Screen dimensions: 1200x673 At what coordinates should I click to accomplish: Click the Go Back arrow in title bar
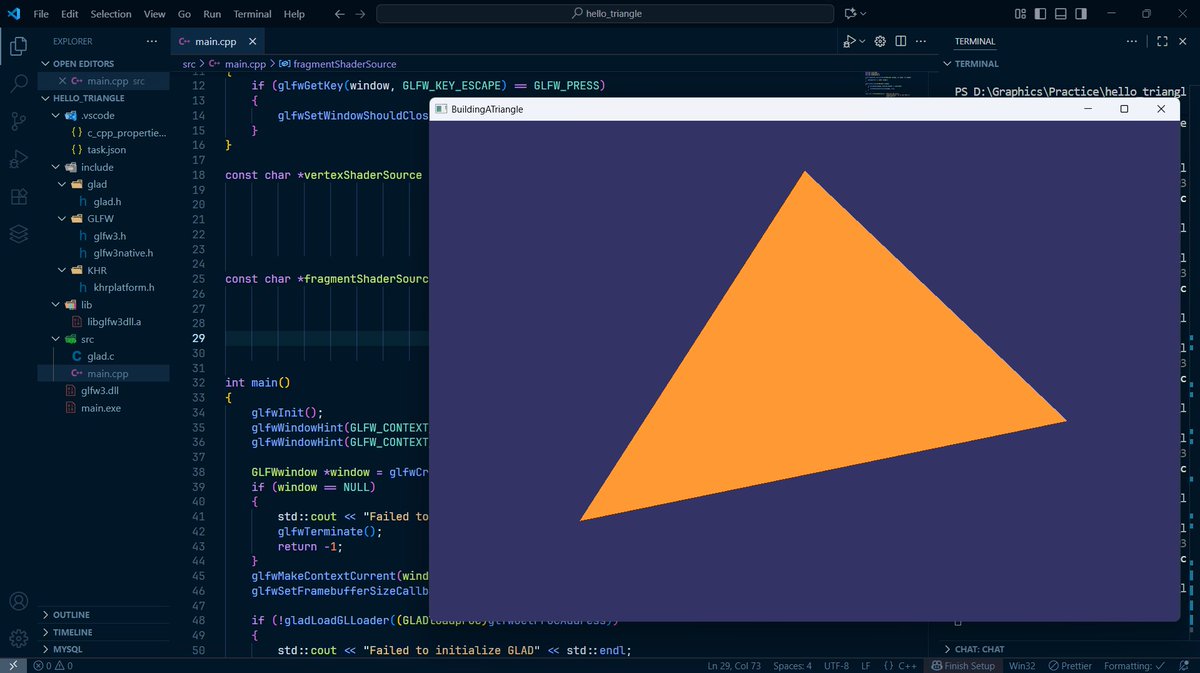[338, 14]
